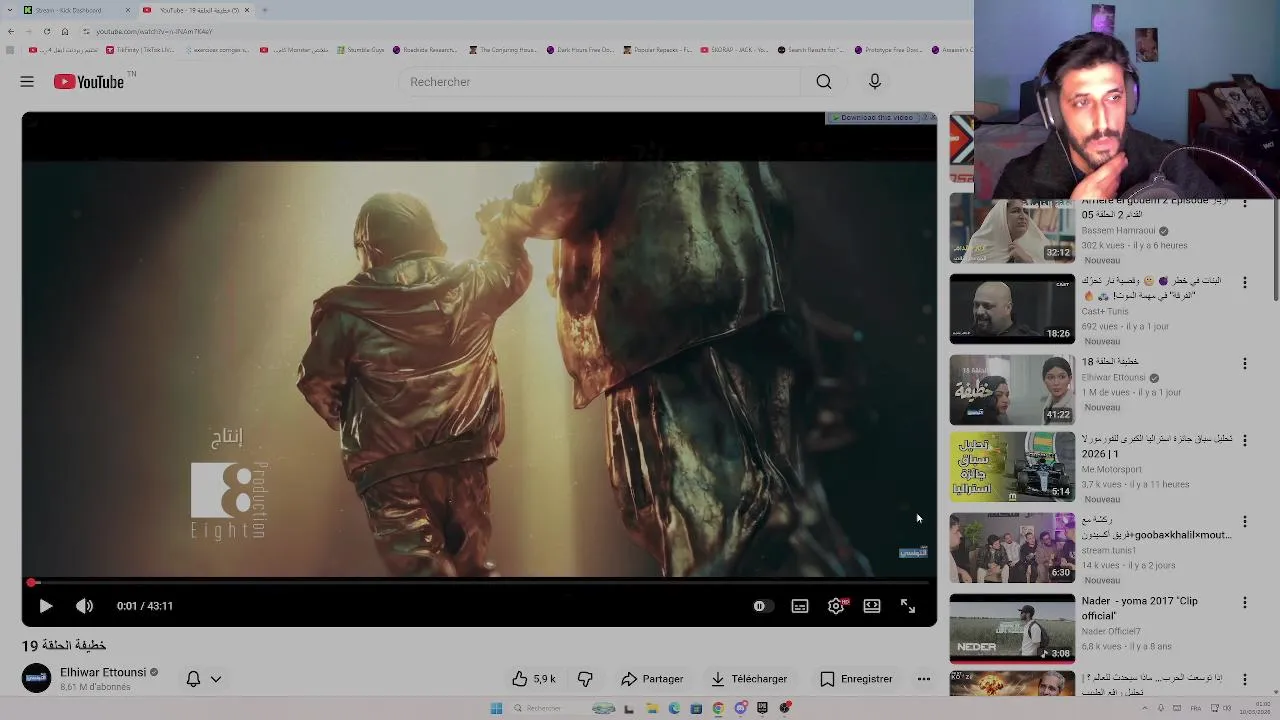Open the Me.Motorsport channel name
1280x720 pixels.
(x=1111, y=469)
